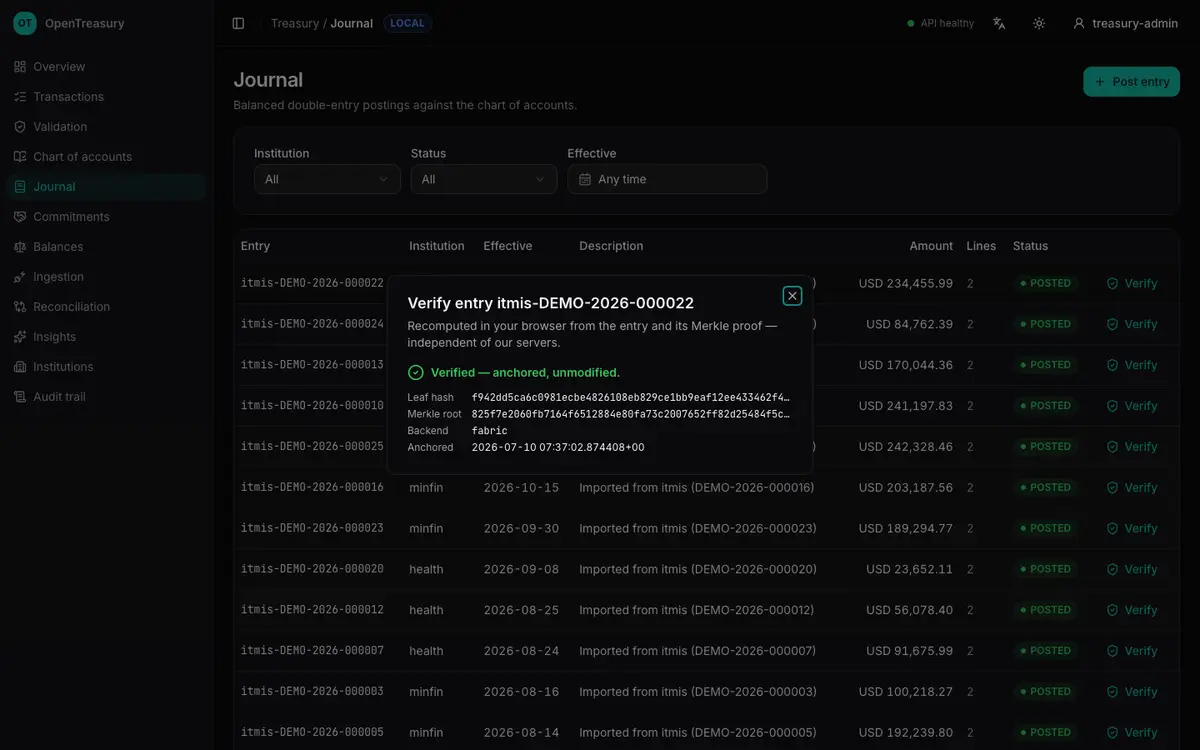Screen dimensions: 1200x750
Task: Click Verify shield icon for entry 000003
Action: point(1112,692)
